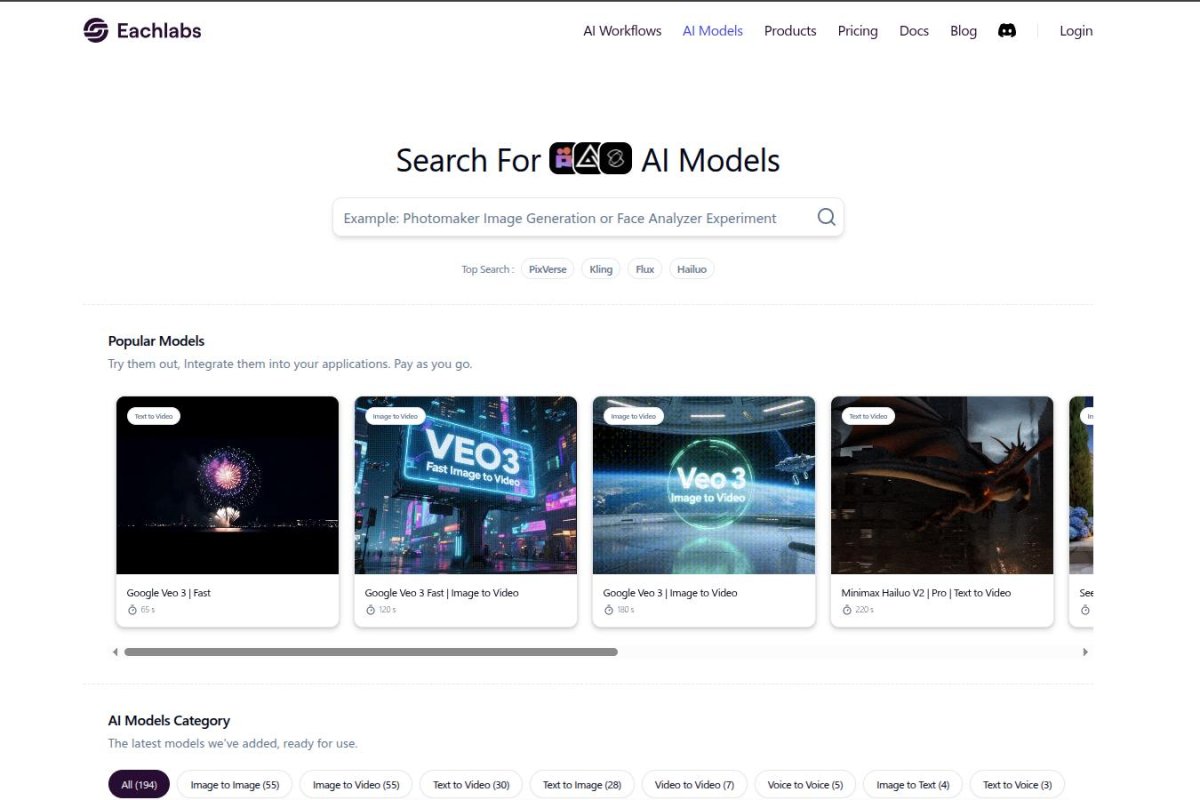Toggle the Video to Video (7) filter

click(694, 784)
